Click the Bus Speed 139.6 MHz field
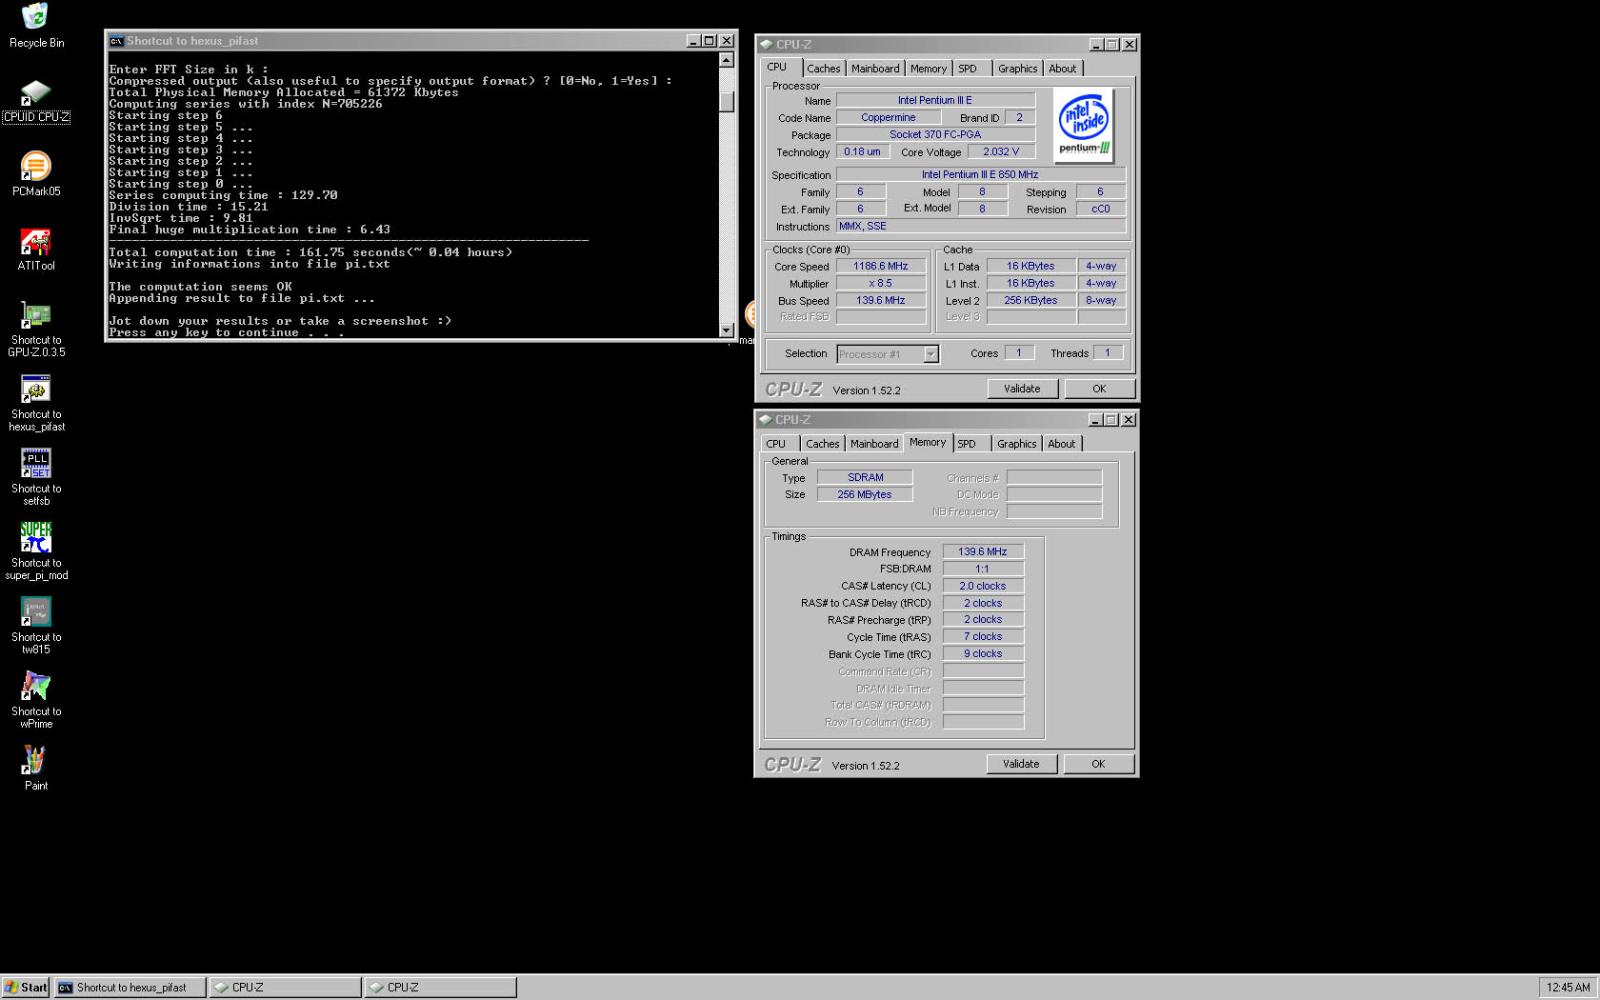This screenshot has height=1000, width=1600. pyautogui.click(x=880, y=300)
